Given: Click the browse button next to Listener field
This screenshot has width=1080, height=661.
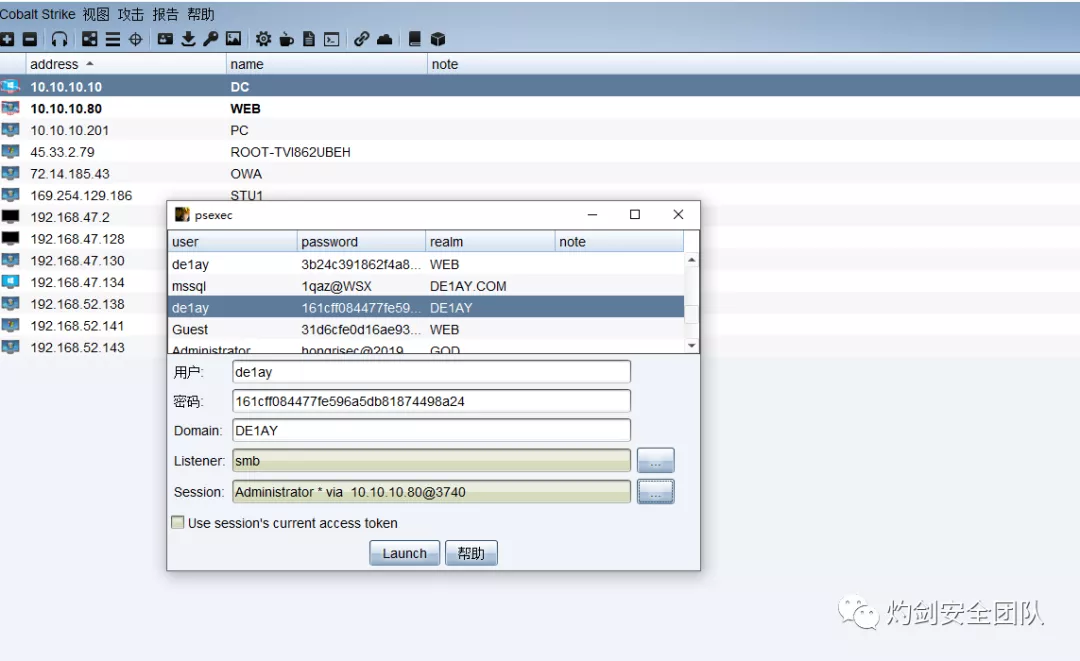Looking at the screenshot, I should (655, 460).
